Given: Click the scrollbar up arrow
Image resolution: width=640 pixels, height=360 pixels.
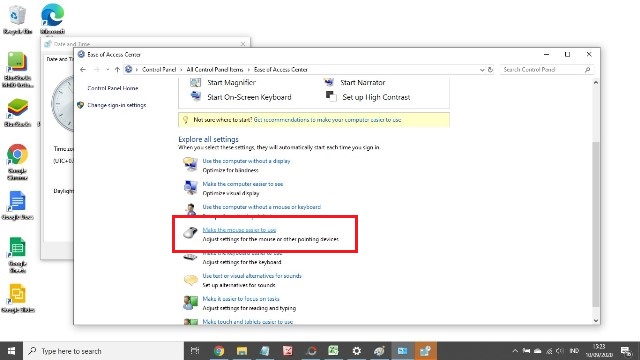Looking at the screenshot, I should pyautogui.click(x=596, y=82).
